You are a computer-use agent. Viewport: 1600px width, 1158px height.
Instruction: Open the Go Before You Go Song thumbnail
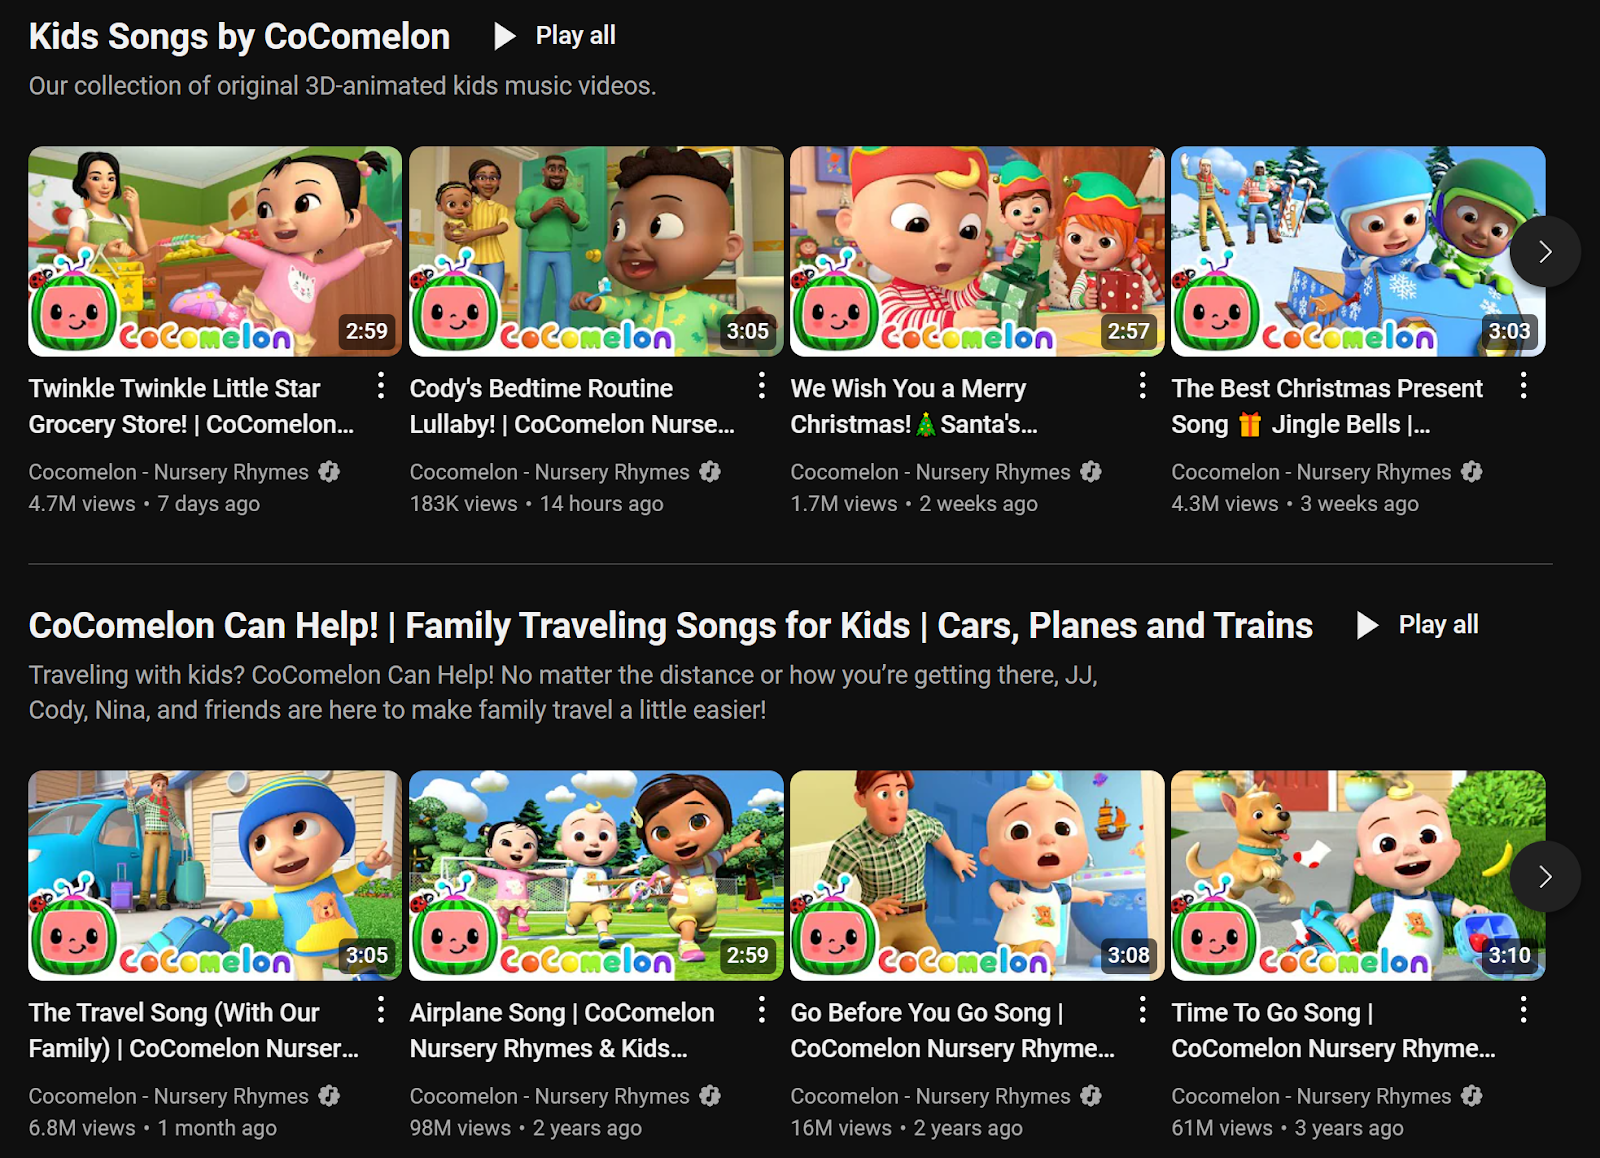pyautogui.click(x=977, y=875)
